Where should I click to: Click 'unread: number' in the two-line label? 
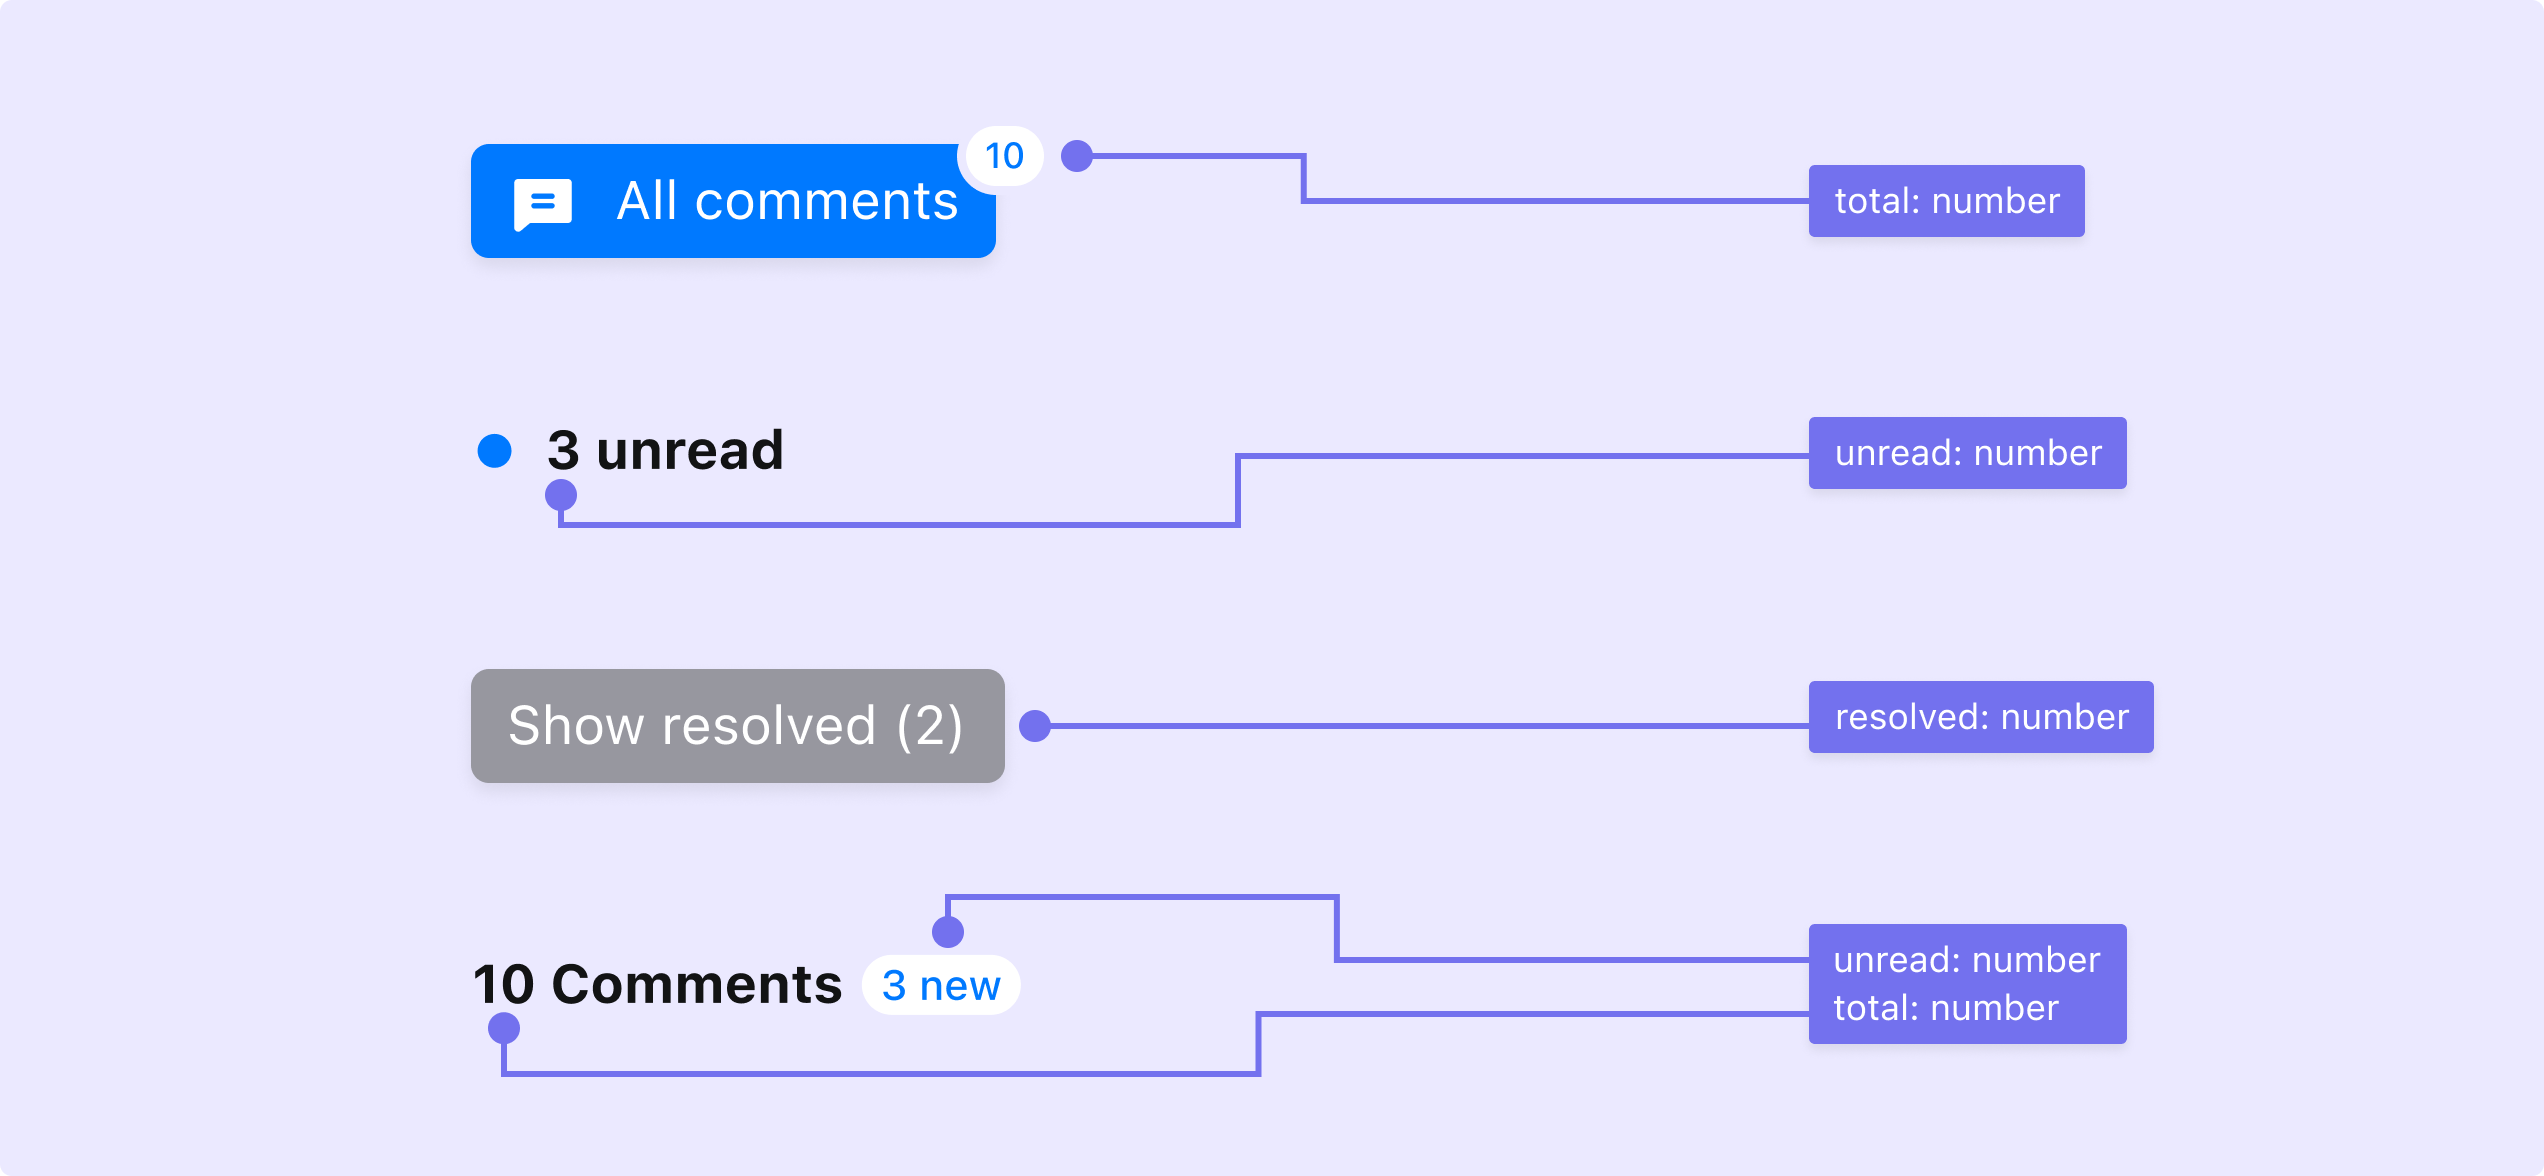coord(1966,960)
